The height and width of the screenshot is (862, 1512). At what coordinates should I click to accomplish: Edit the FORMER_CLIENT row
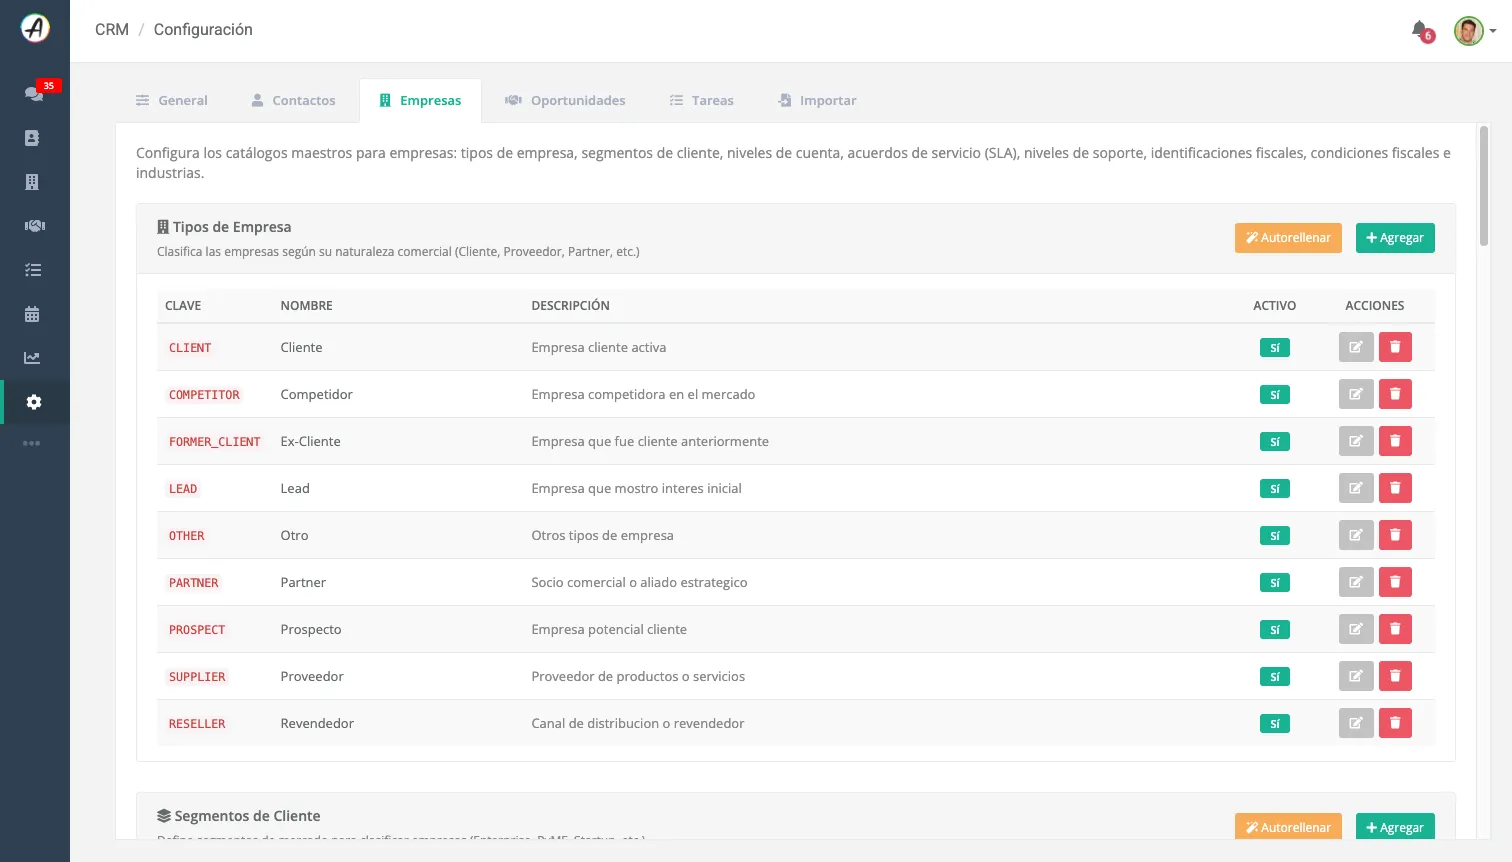click(1356, 441)
